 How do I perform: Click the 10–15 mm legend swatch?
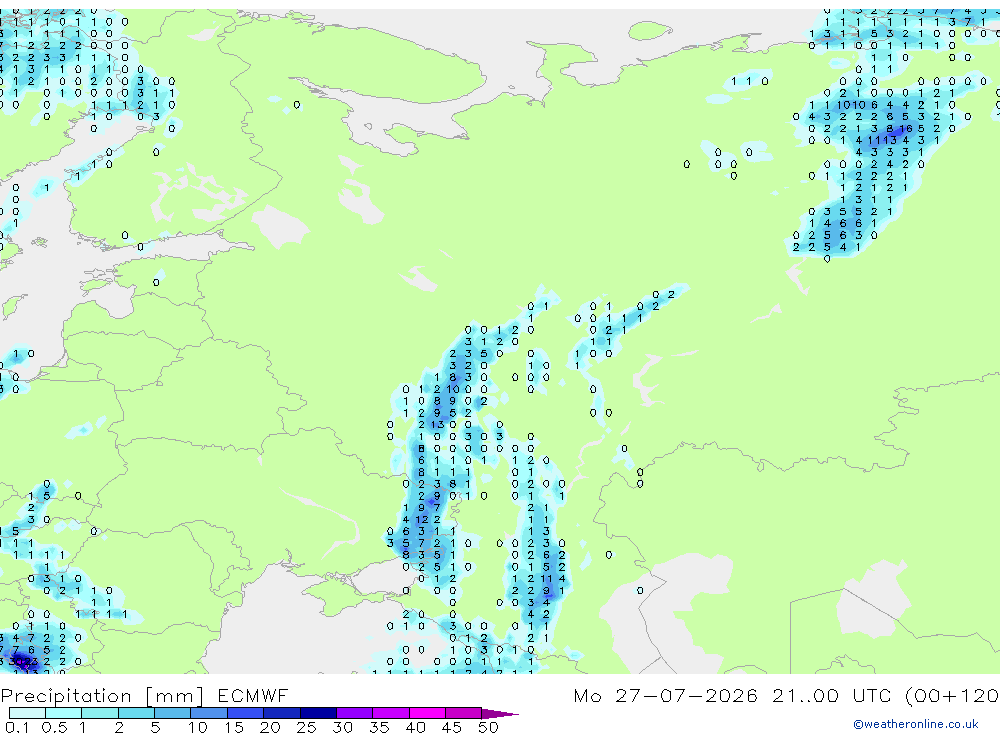tap(209, 713)
